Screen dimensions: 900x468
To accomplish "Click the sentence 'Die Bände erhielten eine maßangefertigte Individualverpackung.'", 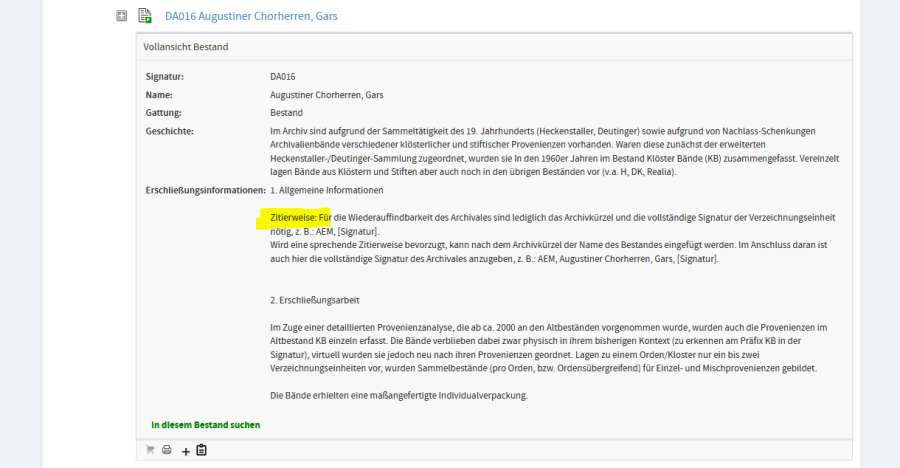I will pos(399,395).
